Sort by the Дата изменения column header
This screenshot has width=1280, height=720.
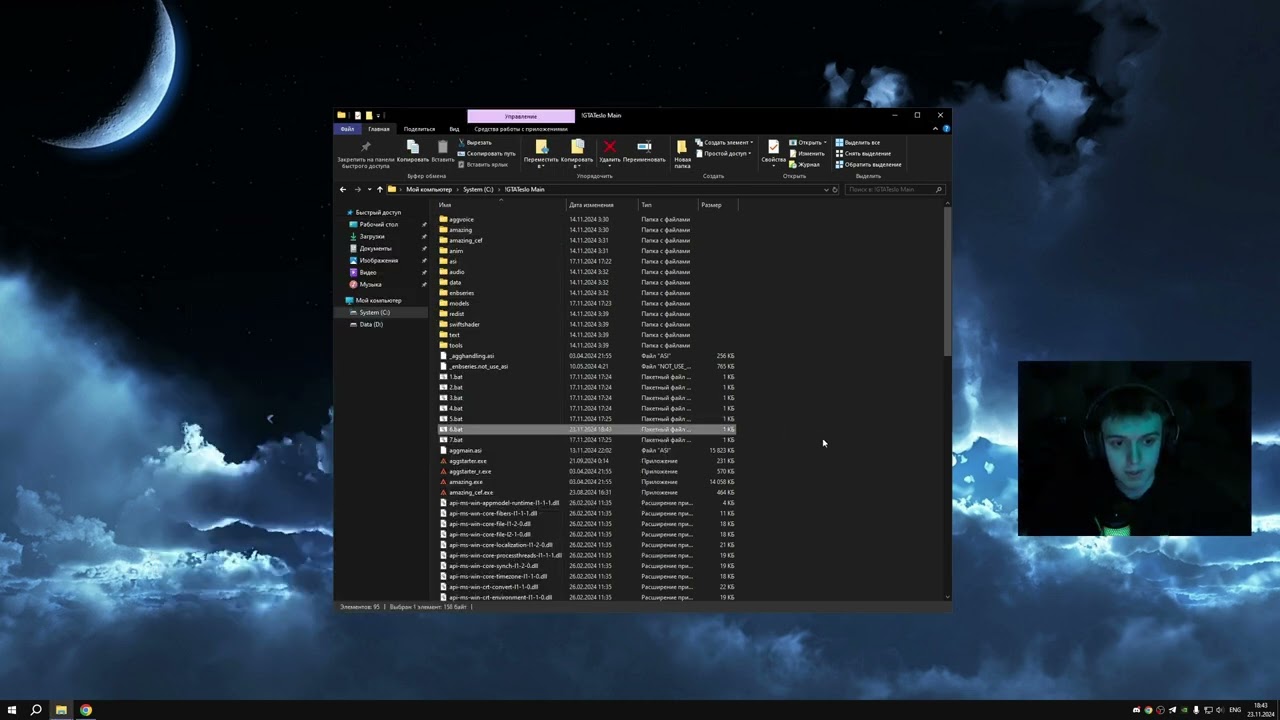pyautogui.click(x=602, y=205)
